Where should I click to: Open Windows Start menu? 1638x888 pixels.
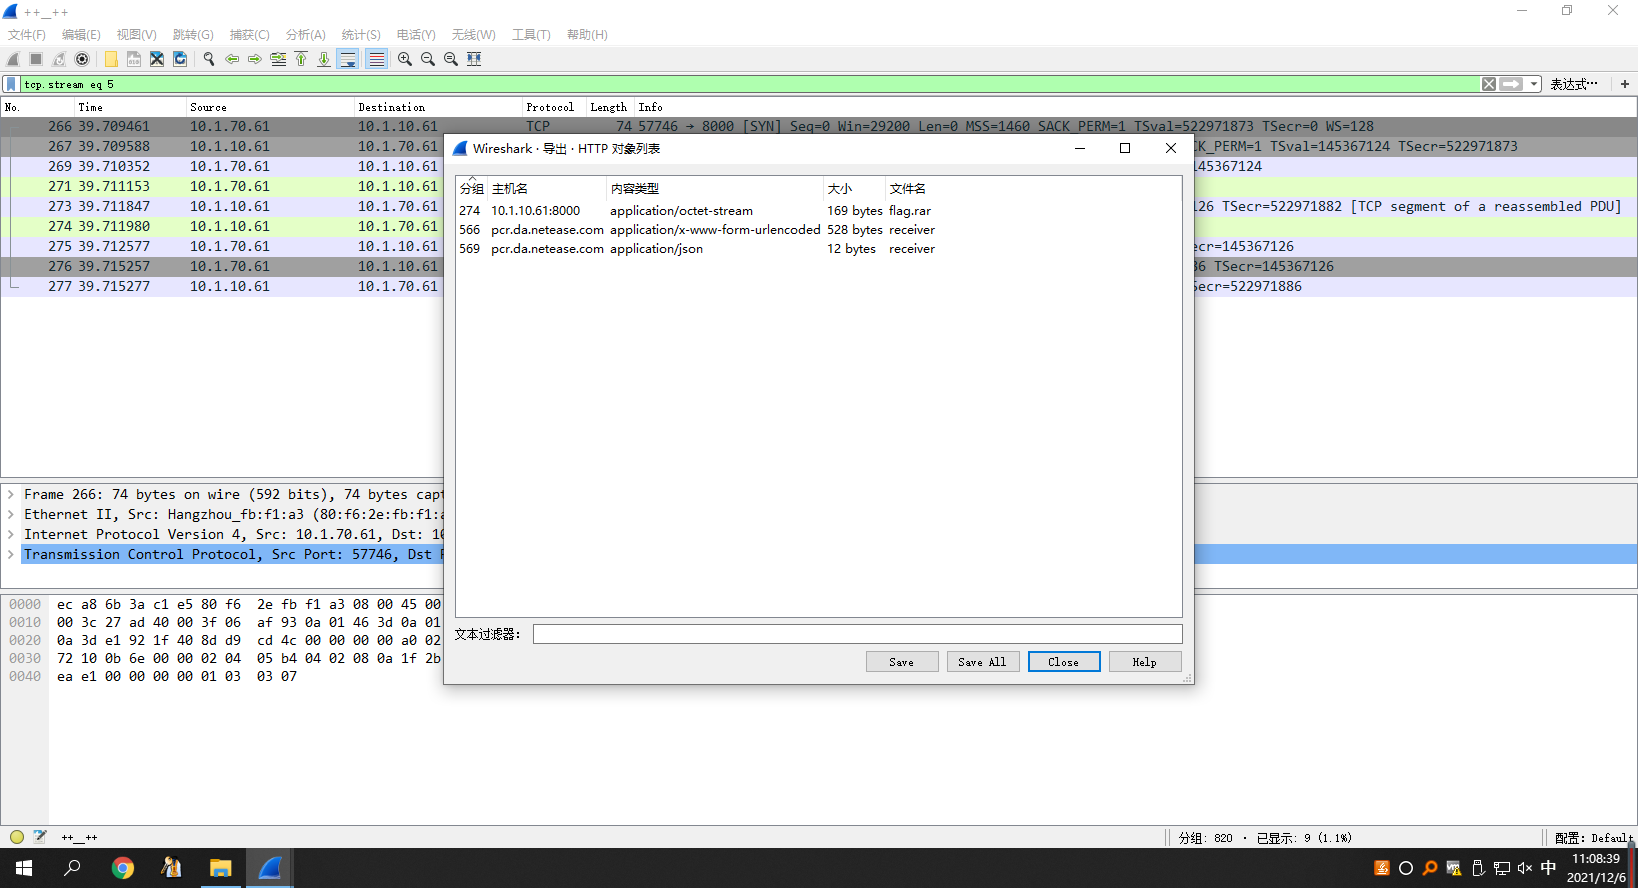[24, 868]
